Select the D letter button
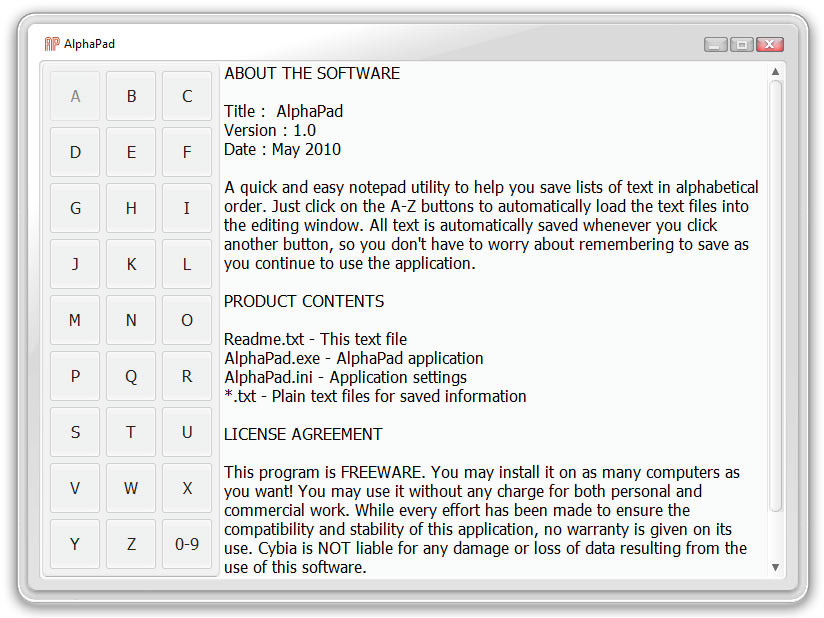 click(x=75, y=153)
